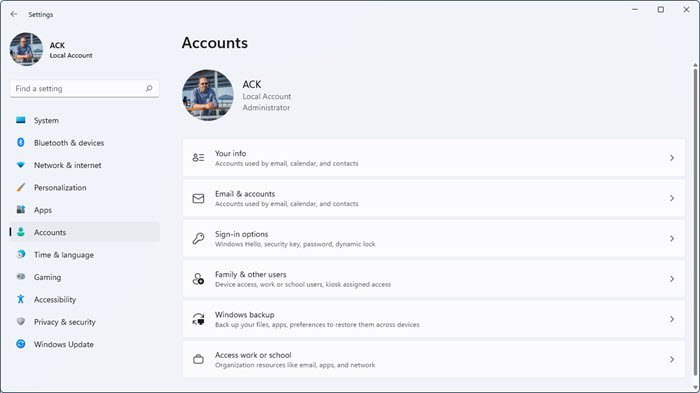Click the Gaming controller icon
The image size is (700, 393).
point(21,276)
